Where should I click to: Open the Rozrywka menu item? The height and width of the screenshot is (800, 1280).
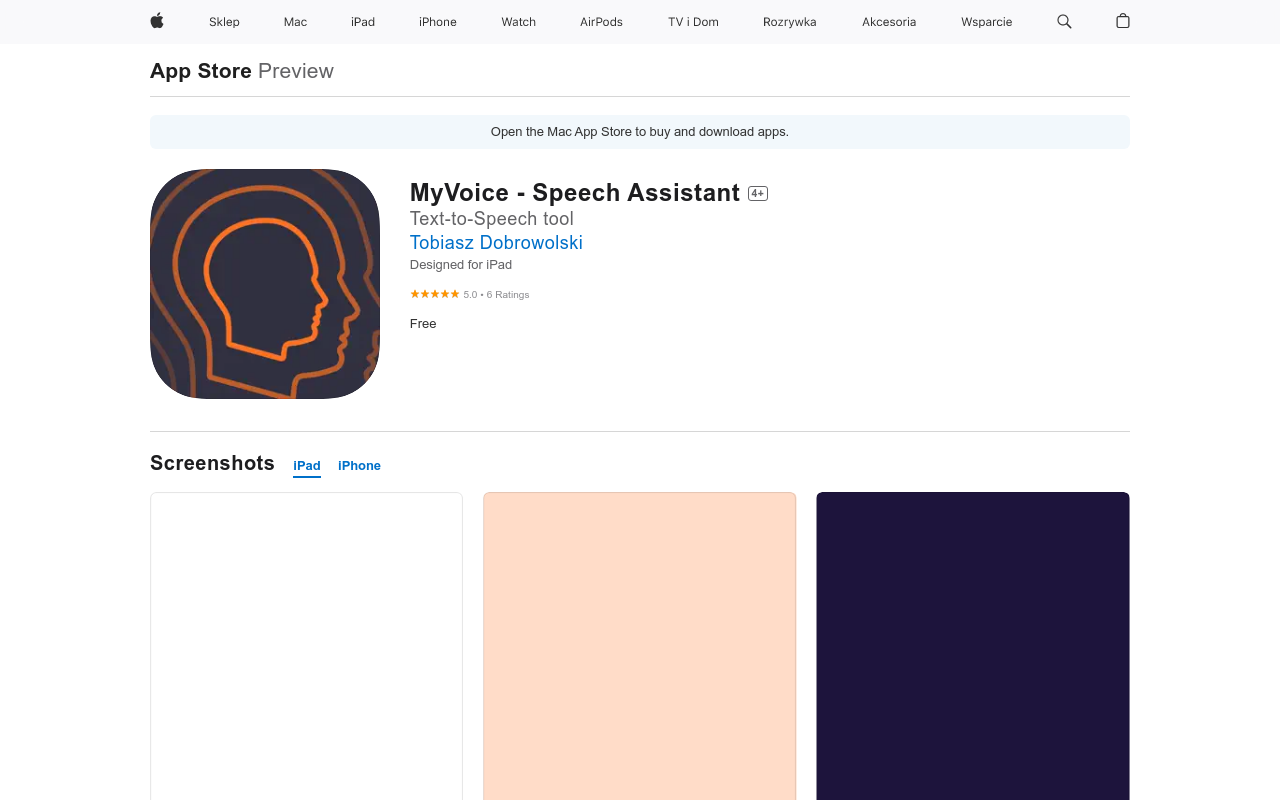click(x=790, y=22)
